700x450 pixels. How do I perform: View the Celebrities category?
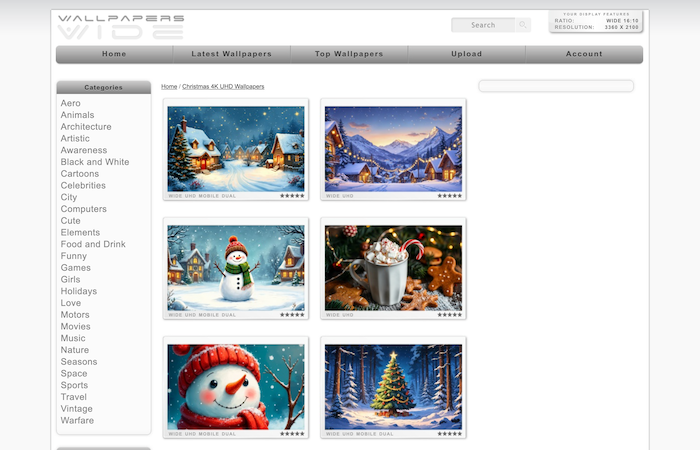tap(83, 185)
